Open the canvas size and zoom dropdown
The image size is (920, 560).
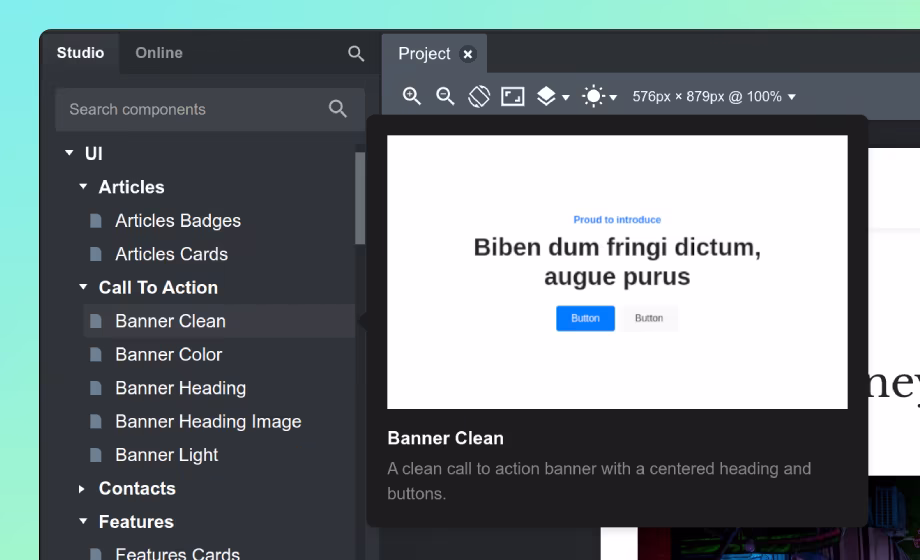[714, 97]
